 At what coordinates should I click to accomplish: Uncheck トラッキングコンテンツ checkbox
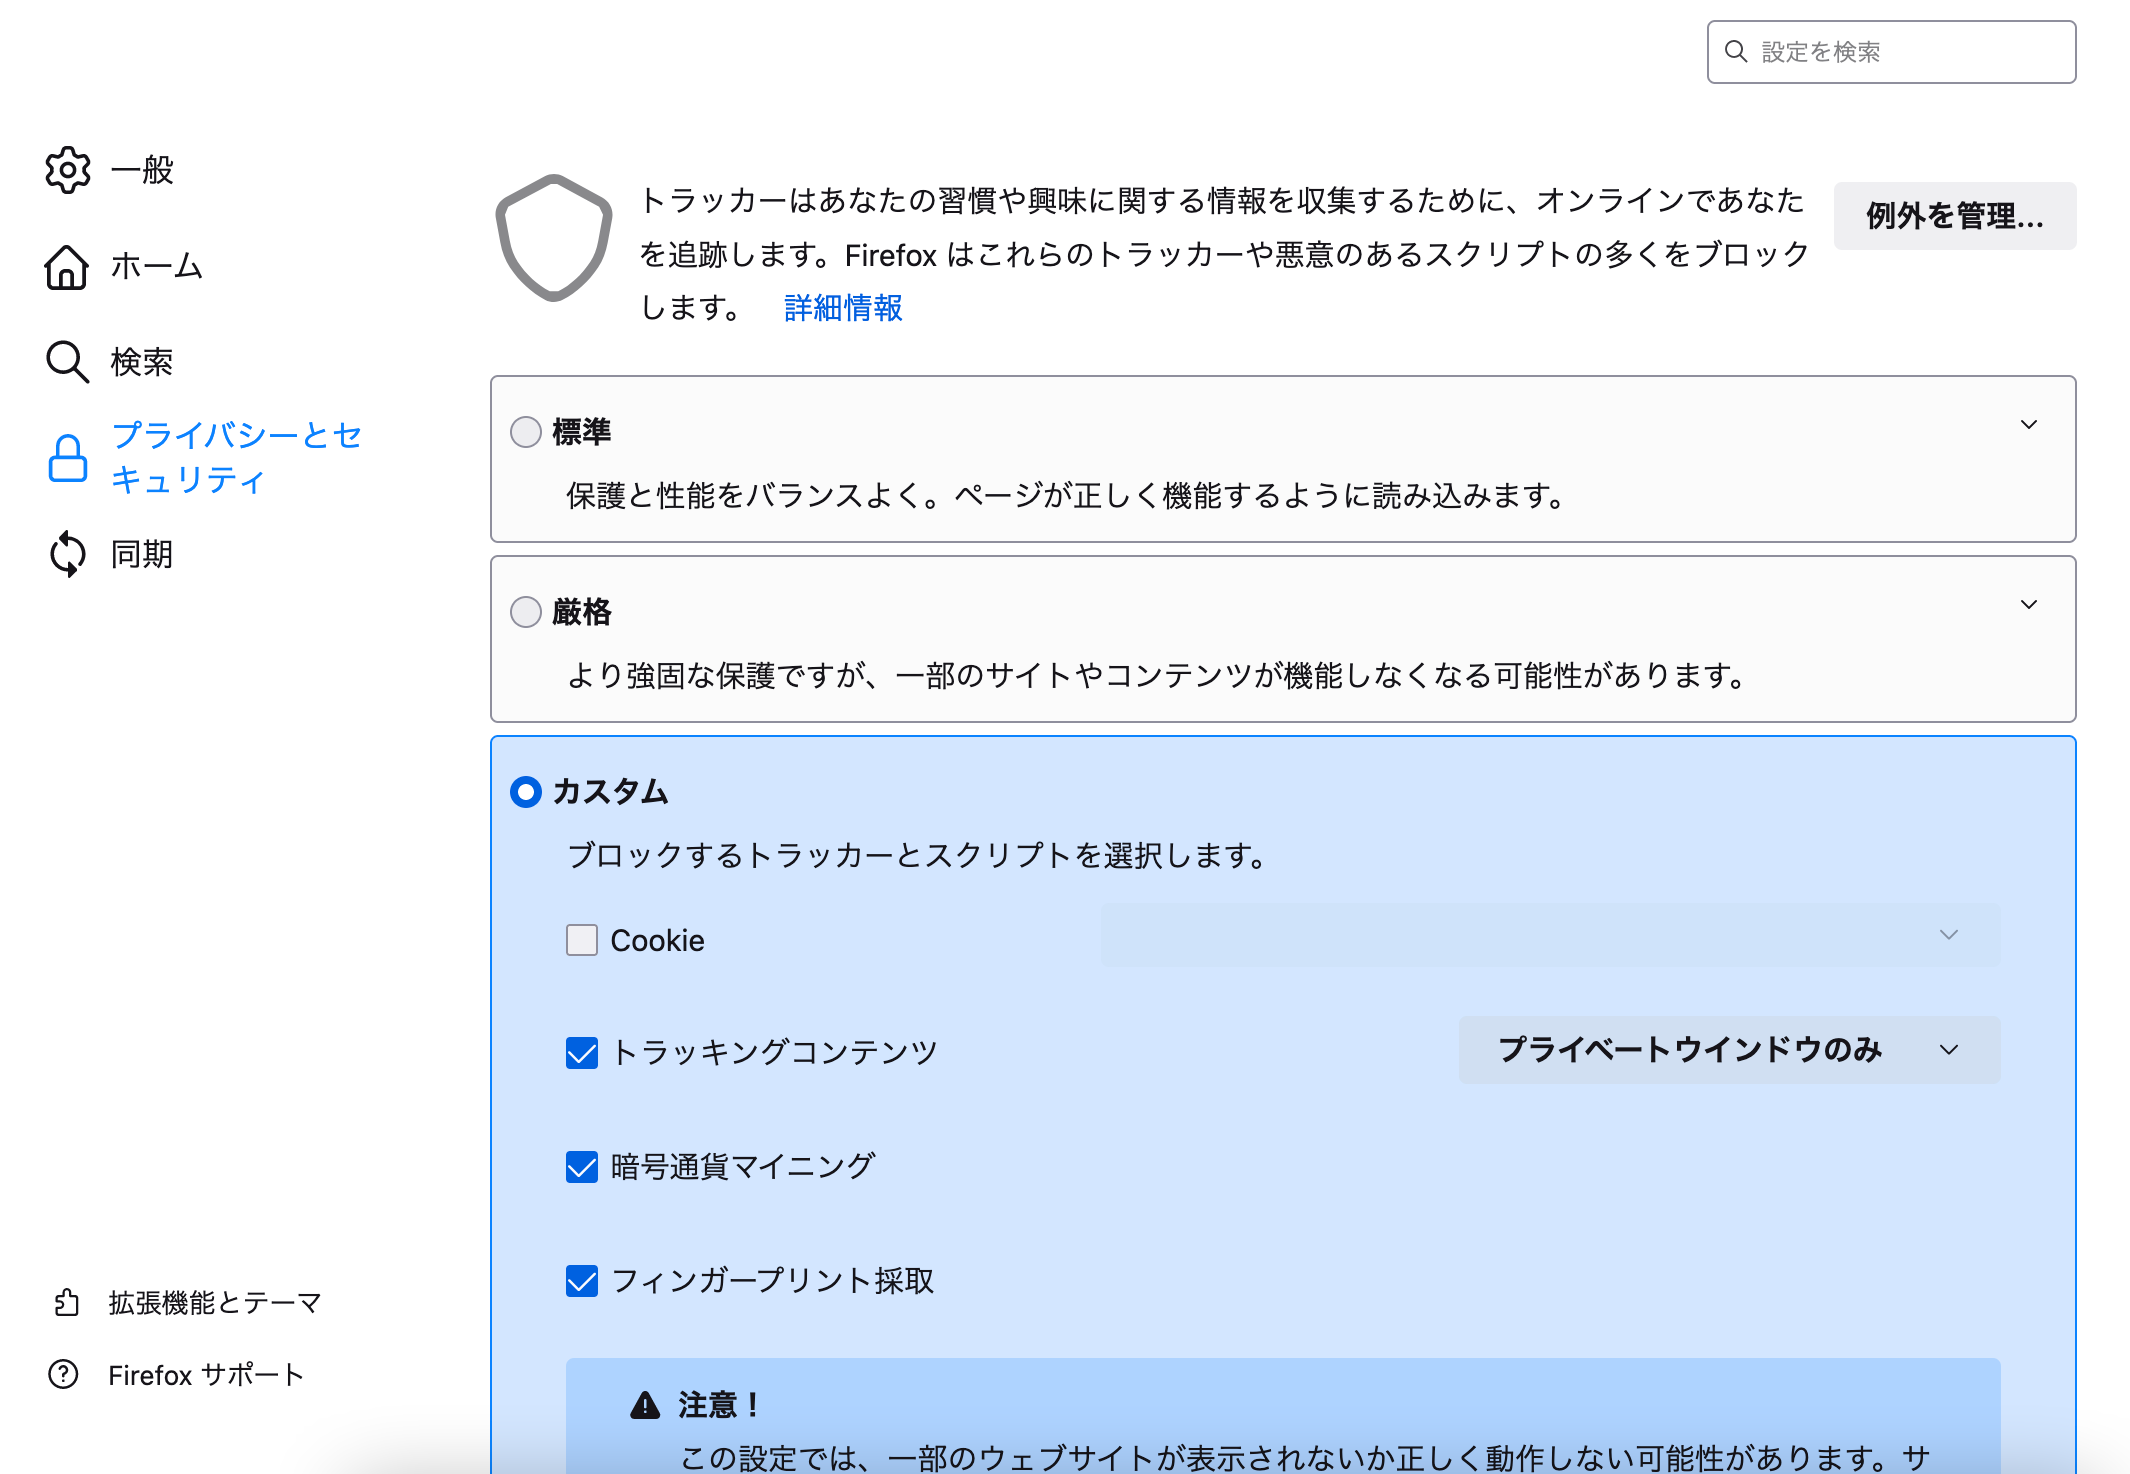pyautogui.click(x=582, y=1052)
